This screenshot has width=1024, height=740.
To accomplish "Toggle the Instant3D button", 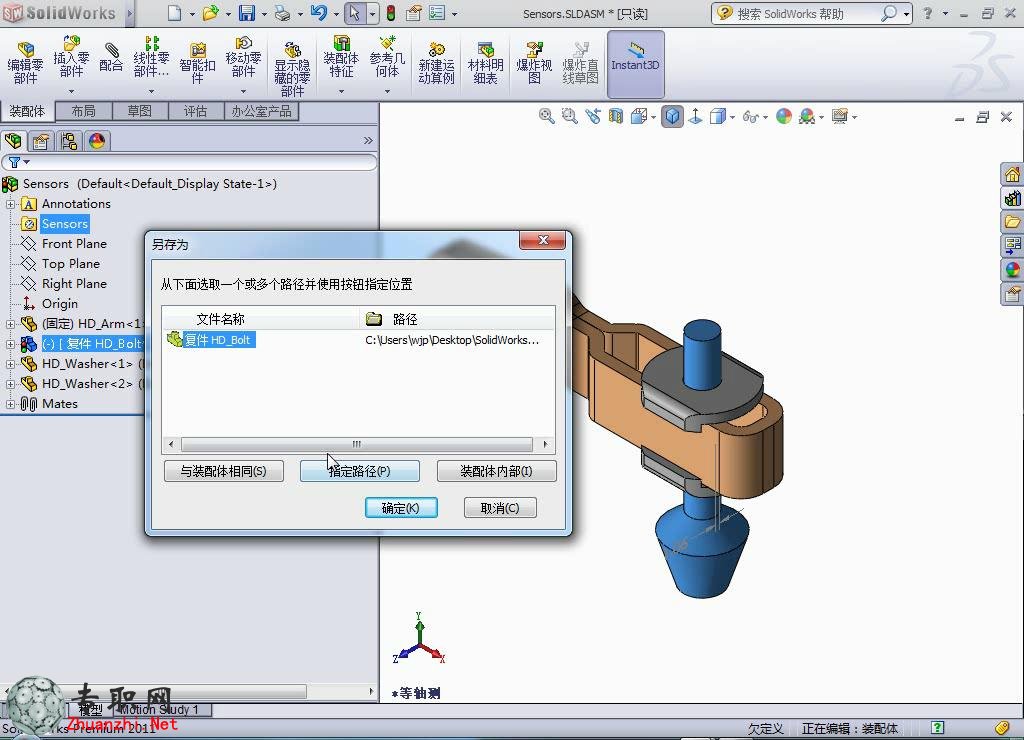I will tap(635, 63).
